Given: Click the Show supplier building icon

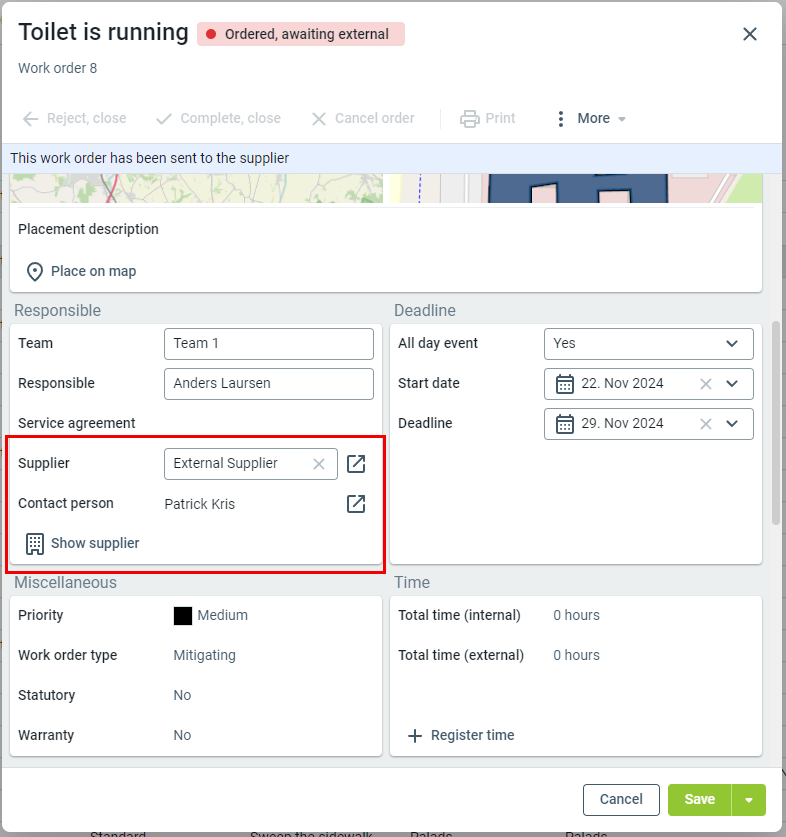Looking at the screenshot, I should coord(35,544).
